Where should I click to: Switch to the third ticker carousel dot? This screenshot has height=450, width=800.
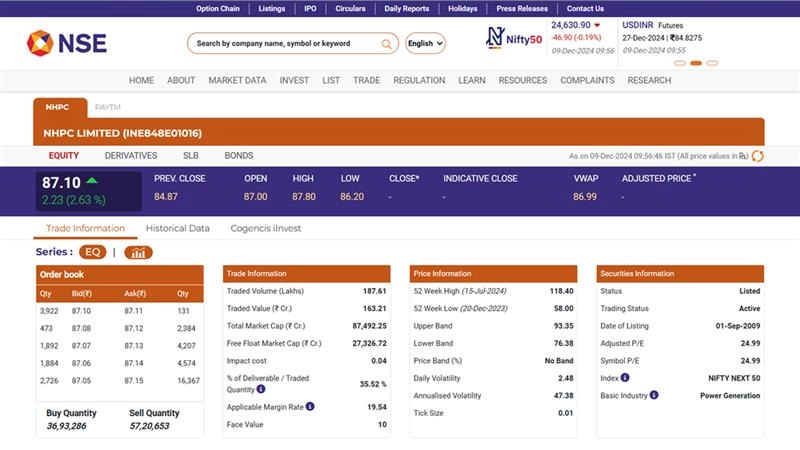(712, 63)
